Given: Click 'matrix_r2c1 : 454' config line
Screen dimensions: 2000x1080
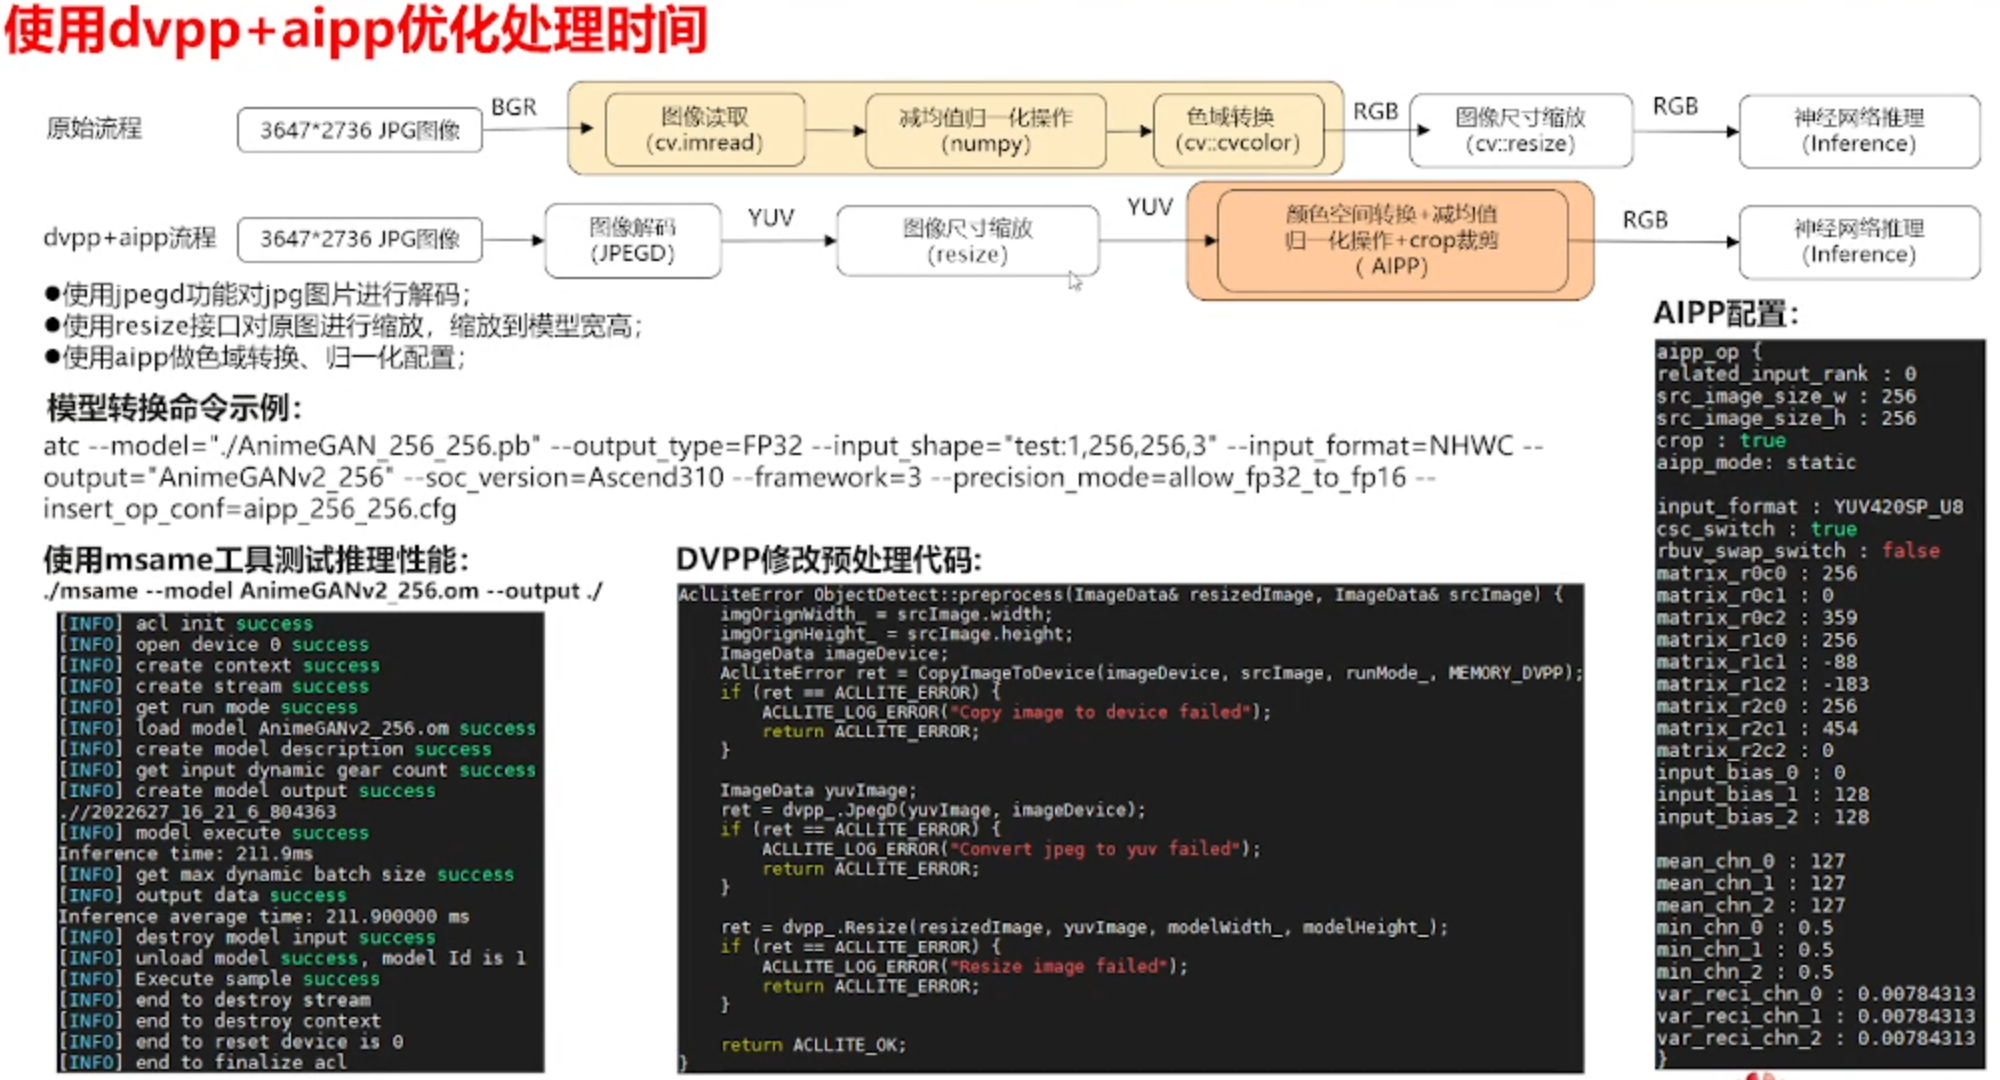Looking at the screenshot, I should (1757, 728).
